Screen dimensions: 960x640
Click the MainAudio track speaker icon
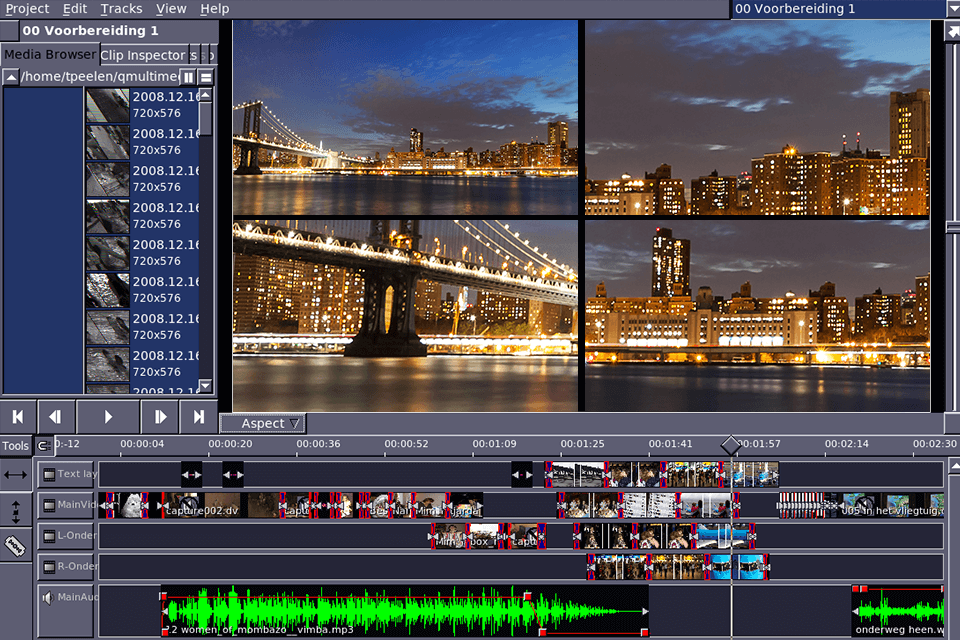click(47, 598)
